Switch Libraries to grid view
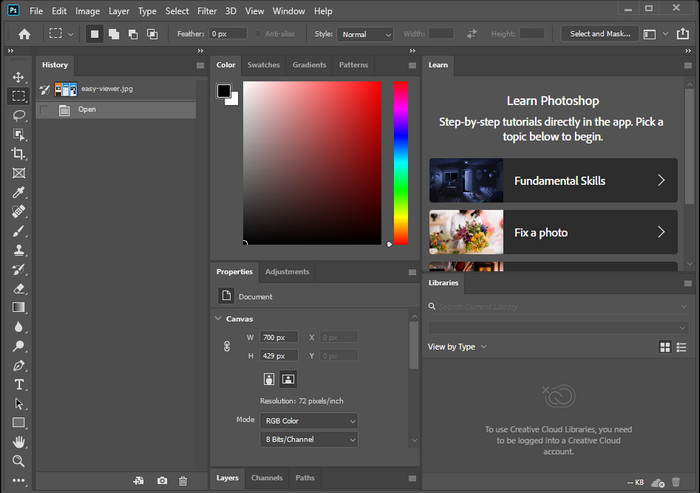 tap(665, 347)
